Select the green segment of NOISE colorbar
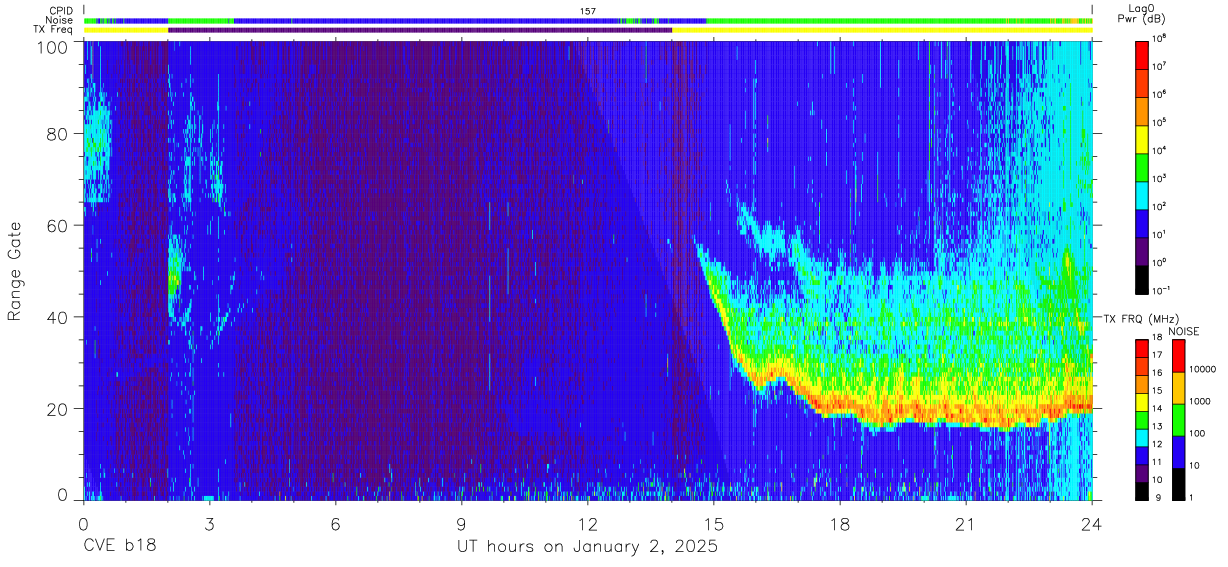Viewport: 1228px width, 567px height. (x=1178, y=420)
